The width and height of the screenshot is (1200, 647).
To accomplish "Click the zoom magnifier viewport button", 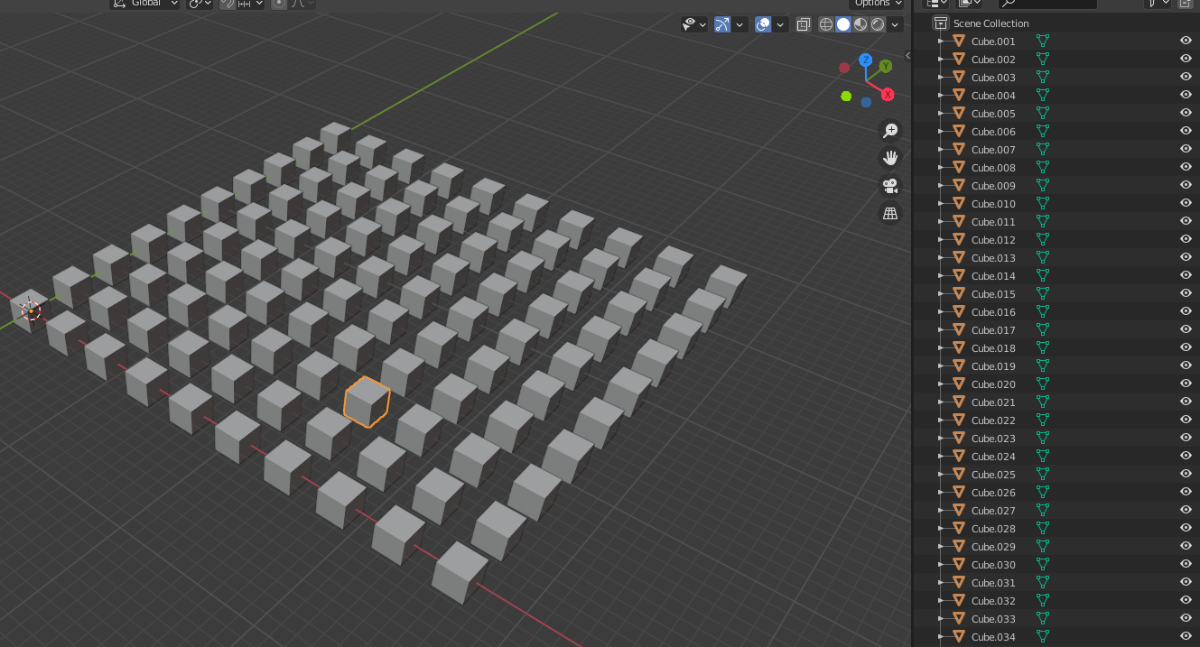I will pos(890,131).
